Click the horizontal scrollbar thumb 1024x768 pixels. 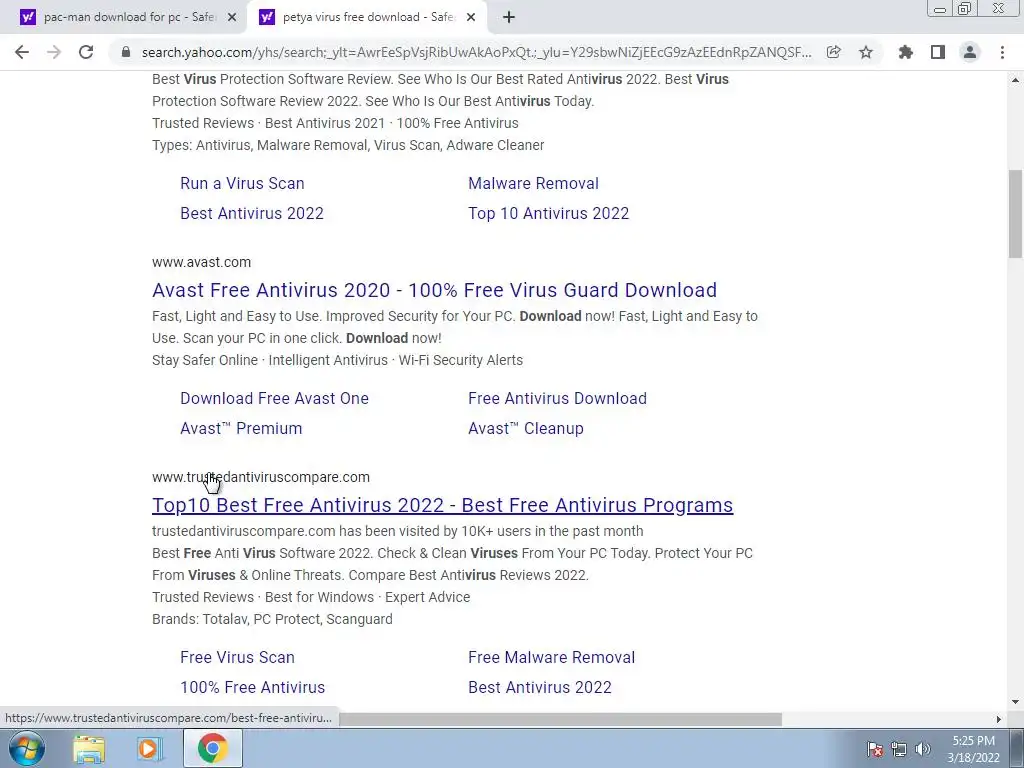pos(560,719)
